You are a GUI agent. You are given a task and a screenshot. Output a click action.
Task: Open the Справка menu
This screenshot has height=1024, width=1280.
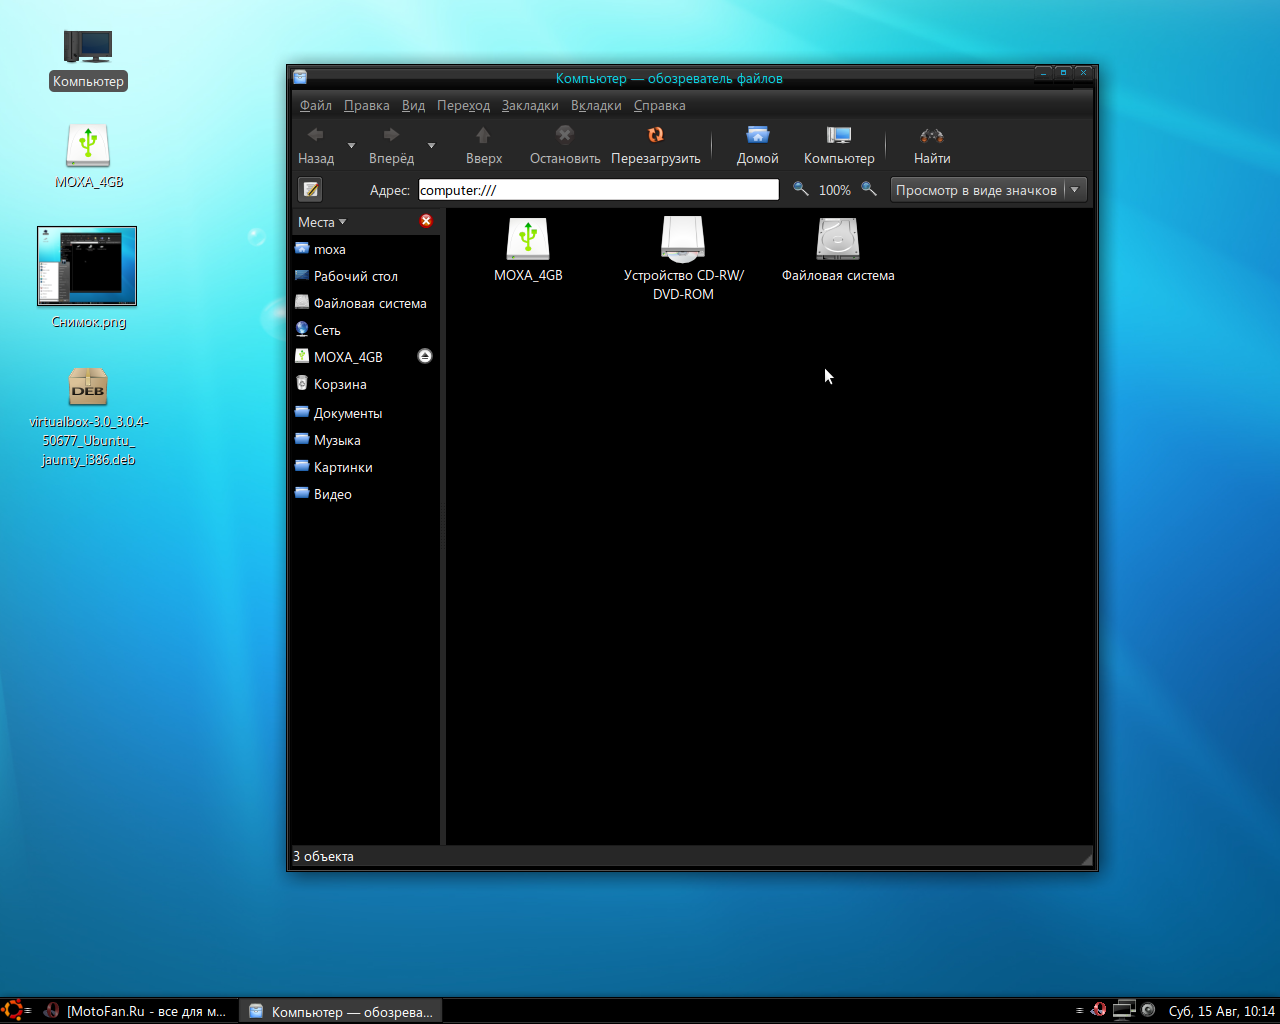(x=660, y=105)
